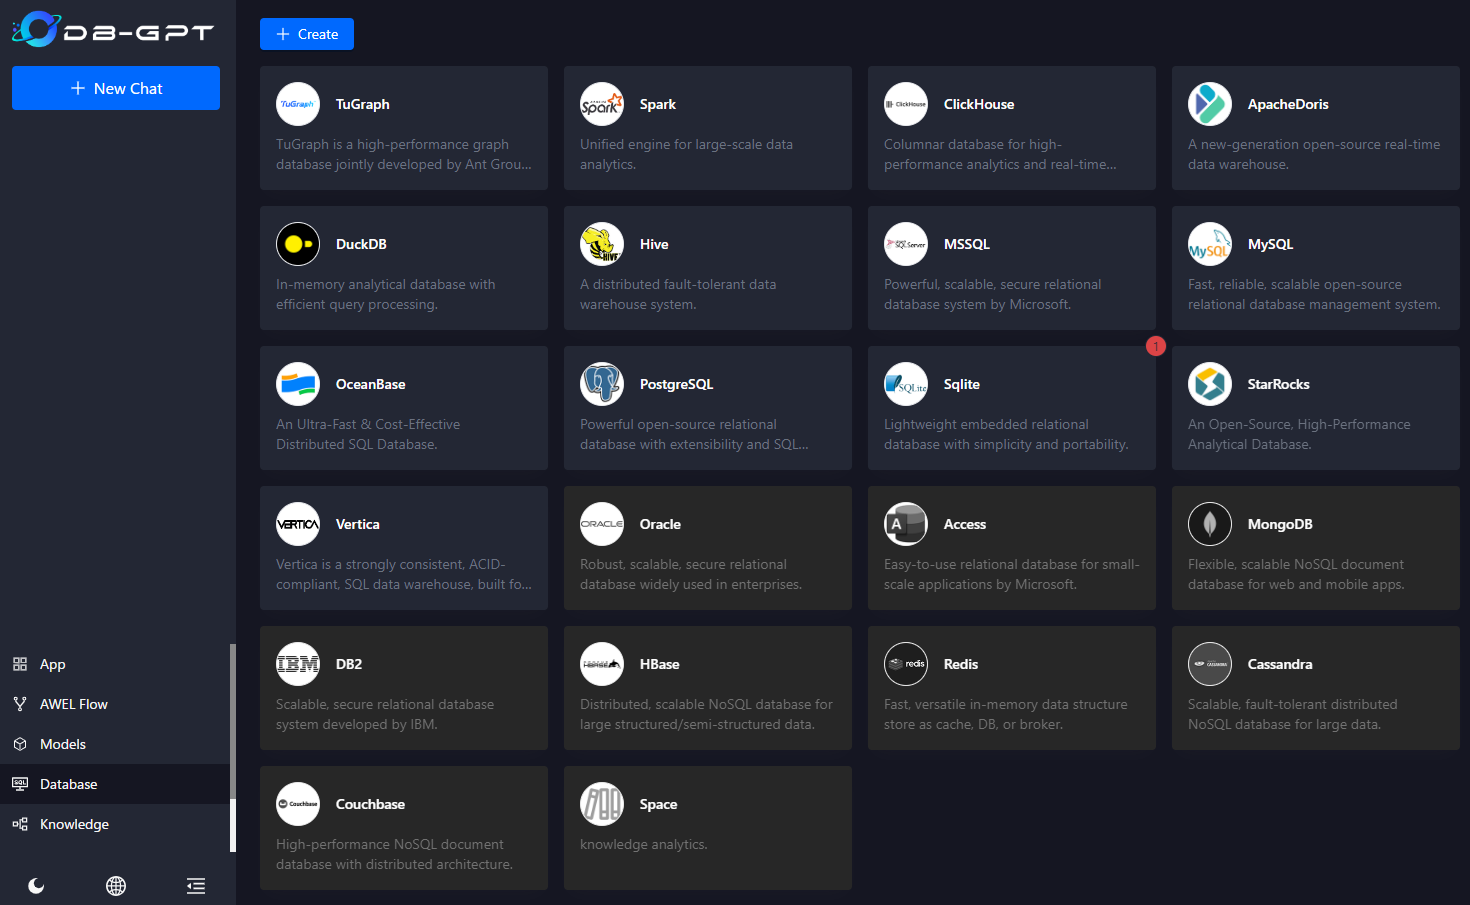Click the HBase logo icon
Screen dimensions: 1470x905
(x=602, y=664)
